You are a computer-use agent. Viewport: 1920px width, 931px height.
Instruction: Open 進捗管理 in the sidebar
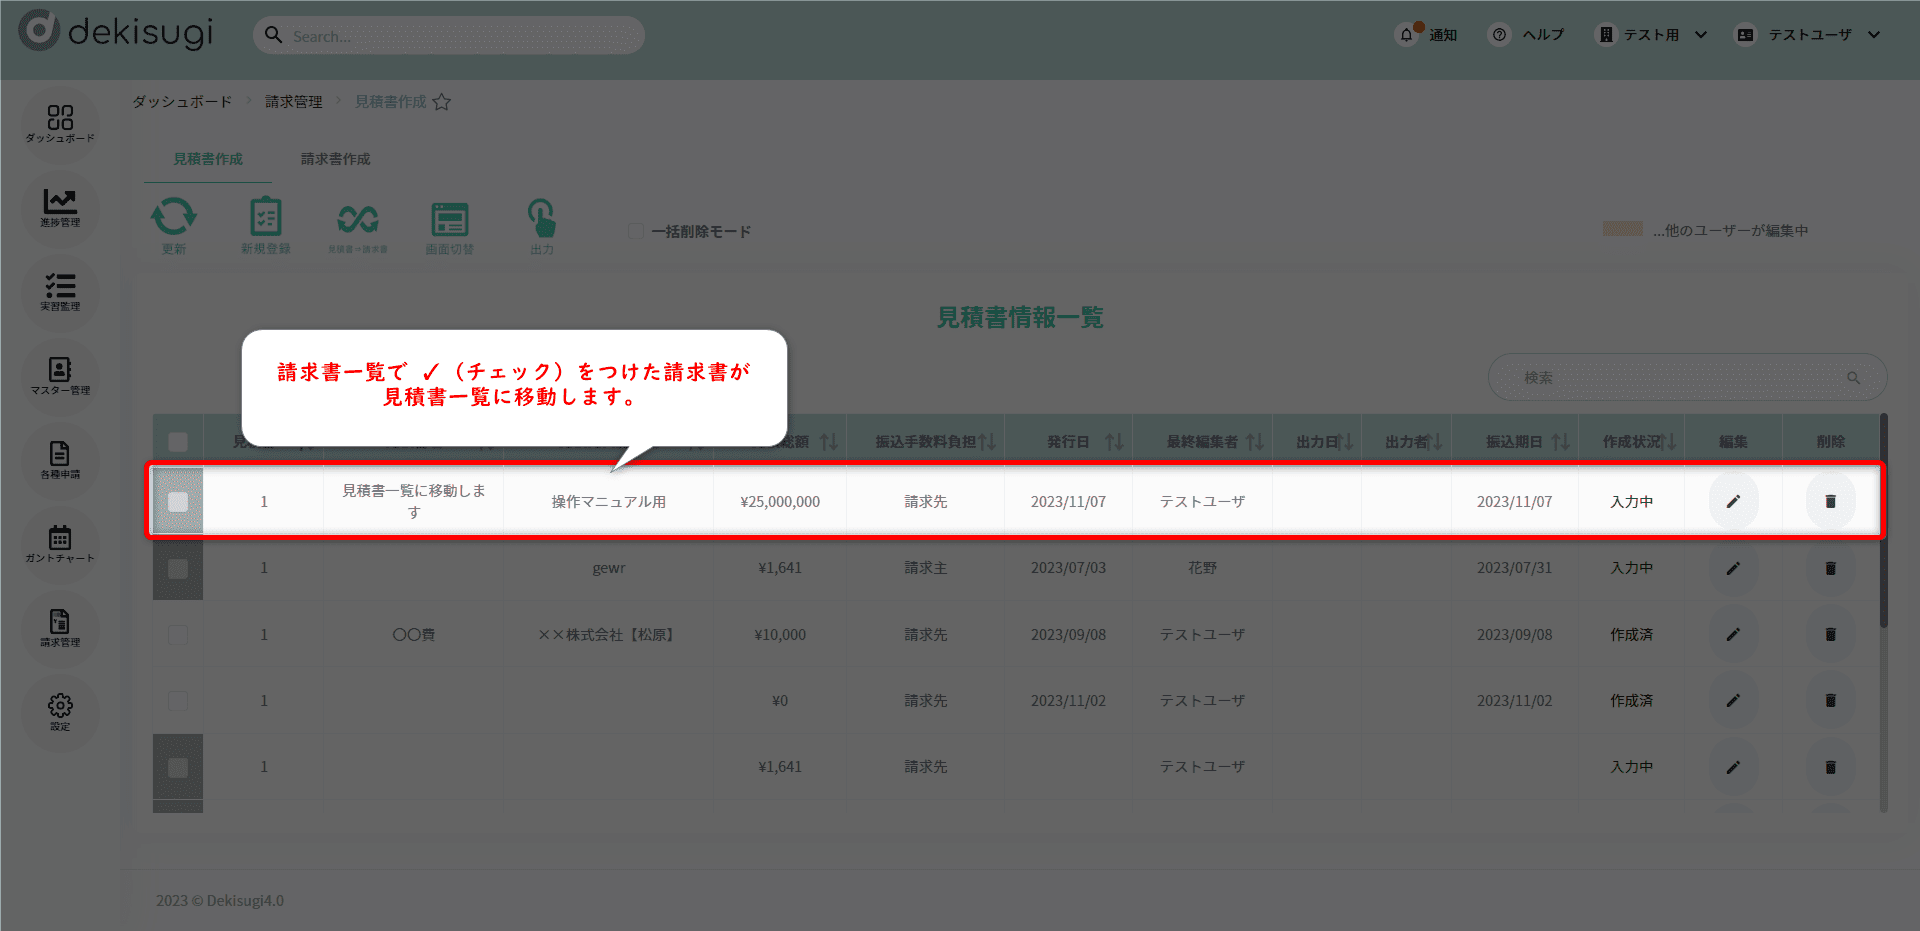point(60,207)
